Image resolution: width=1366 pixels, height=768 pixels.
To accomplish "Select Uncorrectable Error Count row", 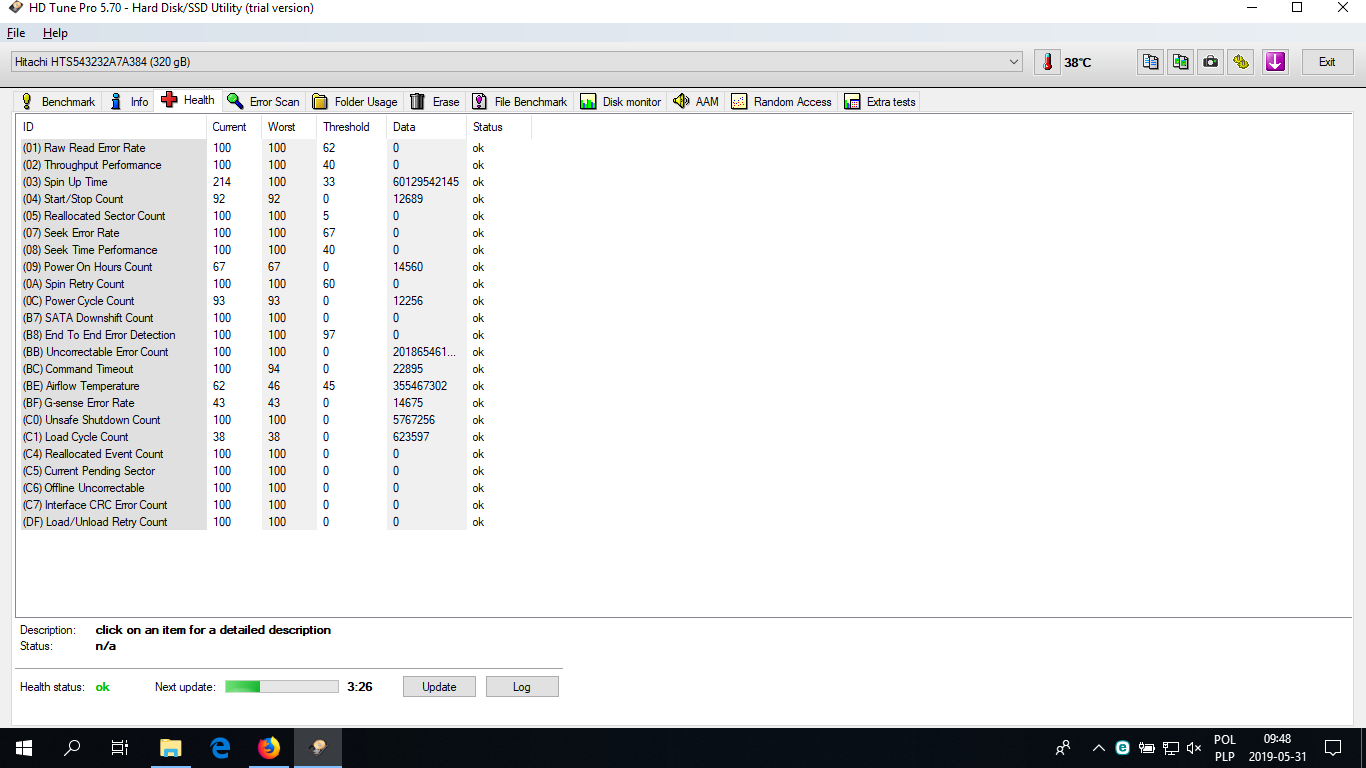I will [x=275, y=352].
